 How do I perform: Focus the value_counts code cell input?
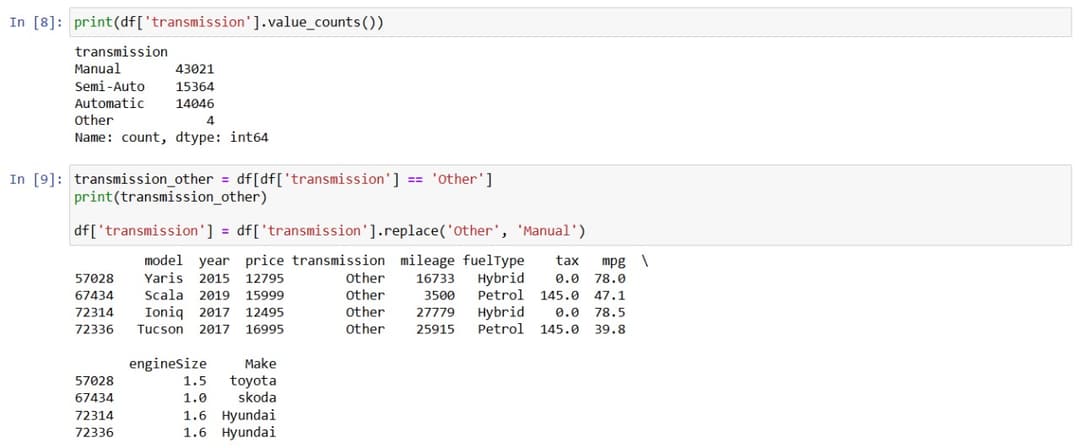(x=570, y=23)
